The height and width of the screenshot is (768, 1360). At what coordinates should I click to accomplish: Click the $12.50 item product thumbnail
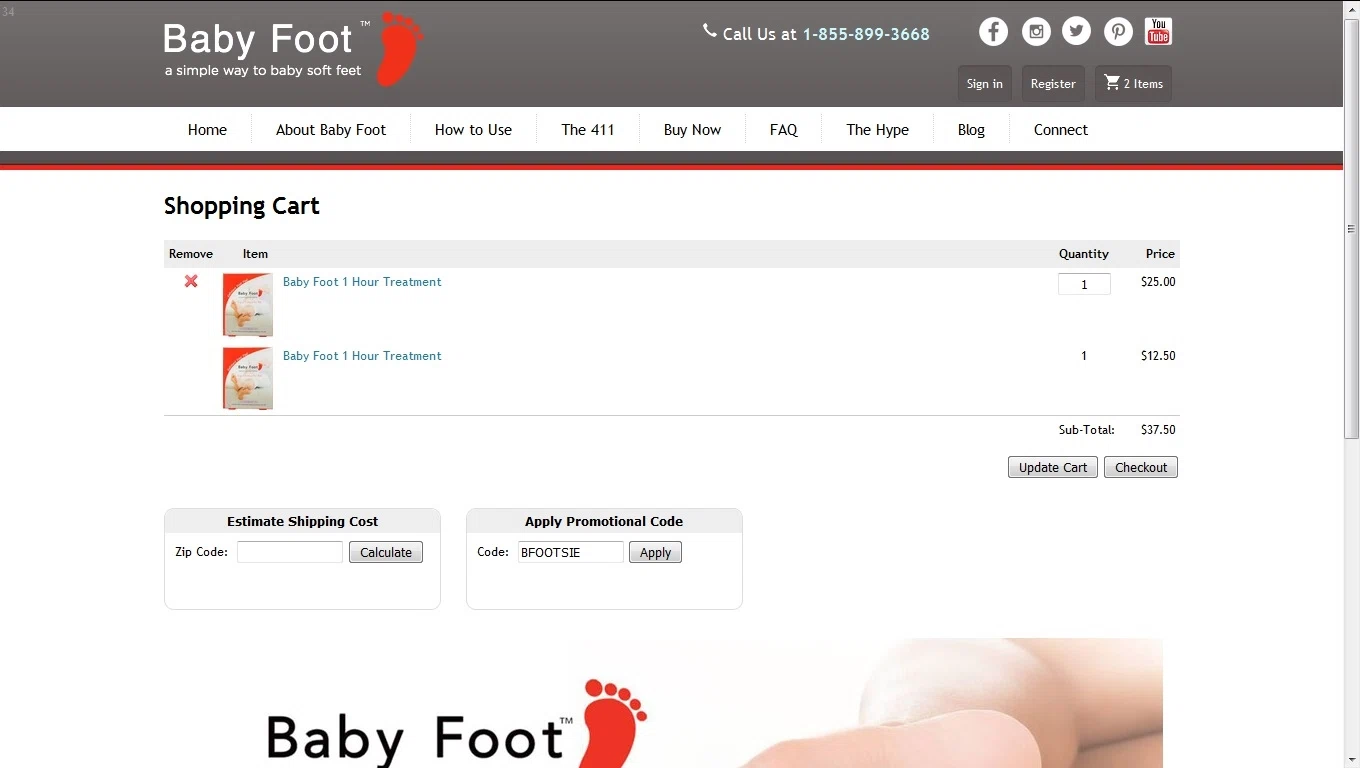click(x=248, y=379)
